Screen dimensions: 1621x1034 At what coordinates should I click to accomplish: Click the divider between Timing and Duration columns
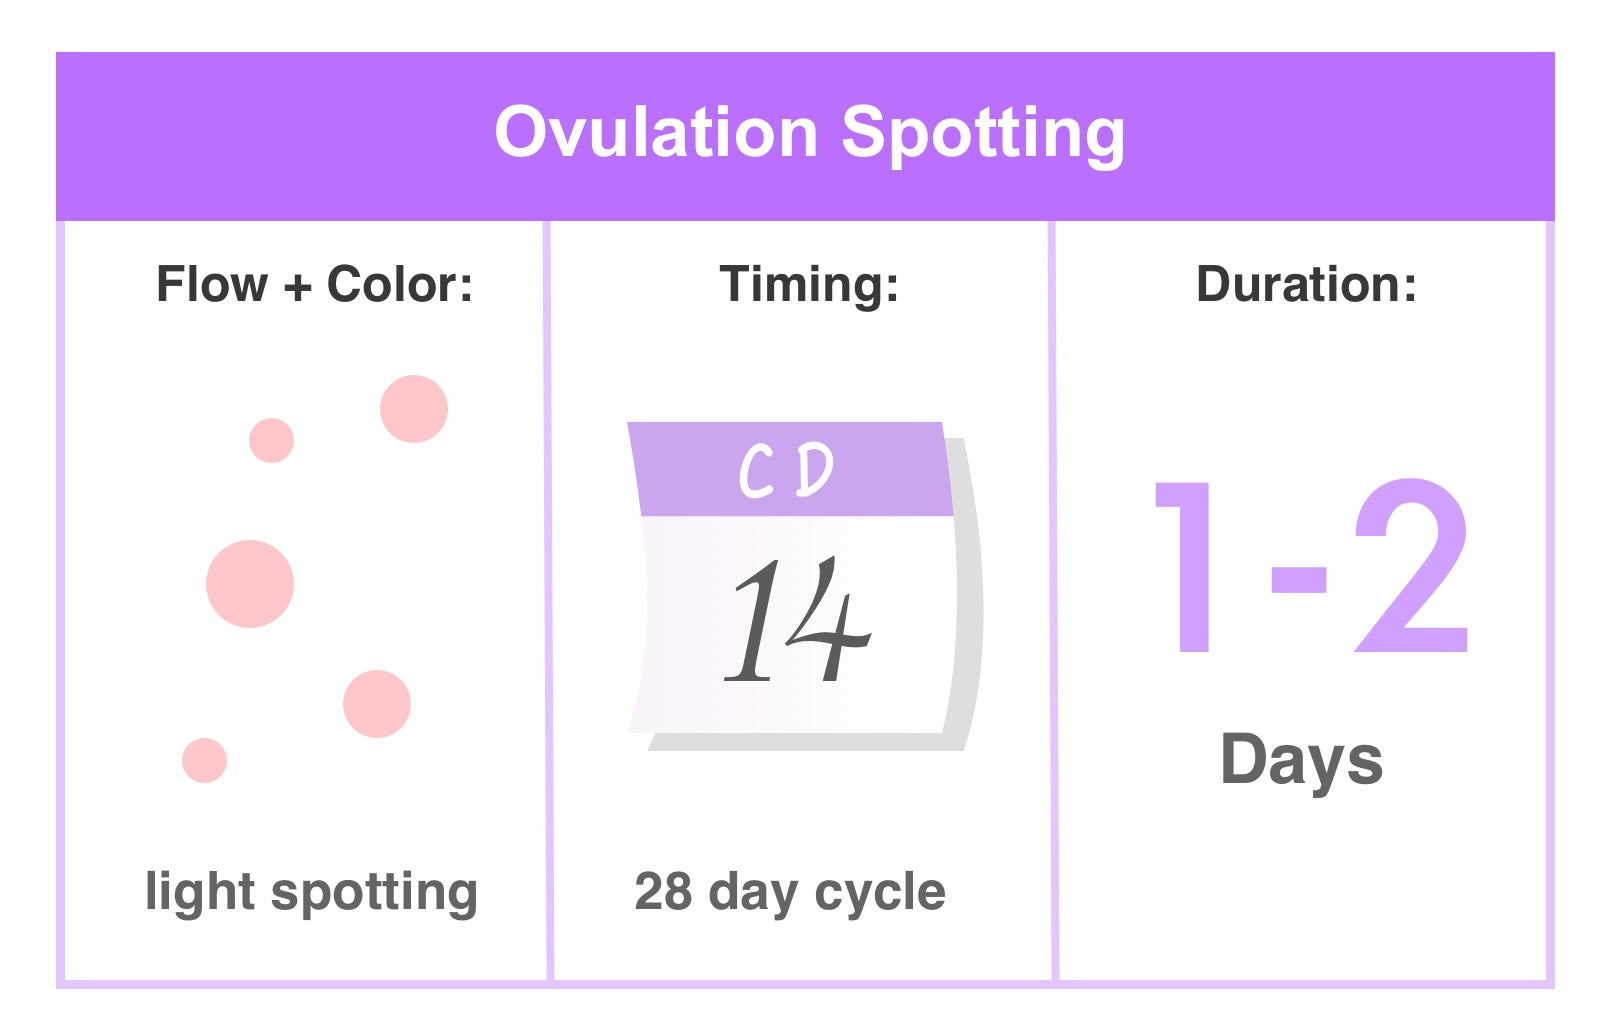[x=1053, y=600]
